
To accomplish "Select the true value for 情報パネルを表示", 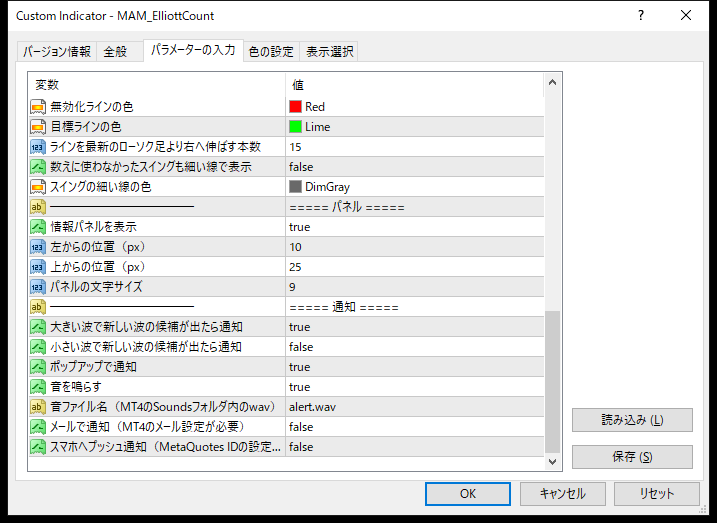I will [300, 227].
